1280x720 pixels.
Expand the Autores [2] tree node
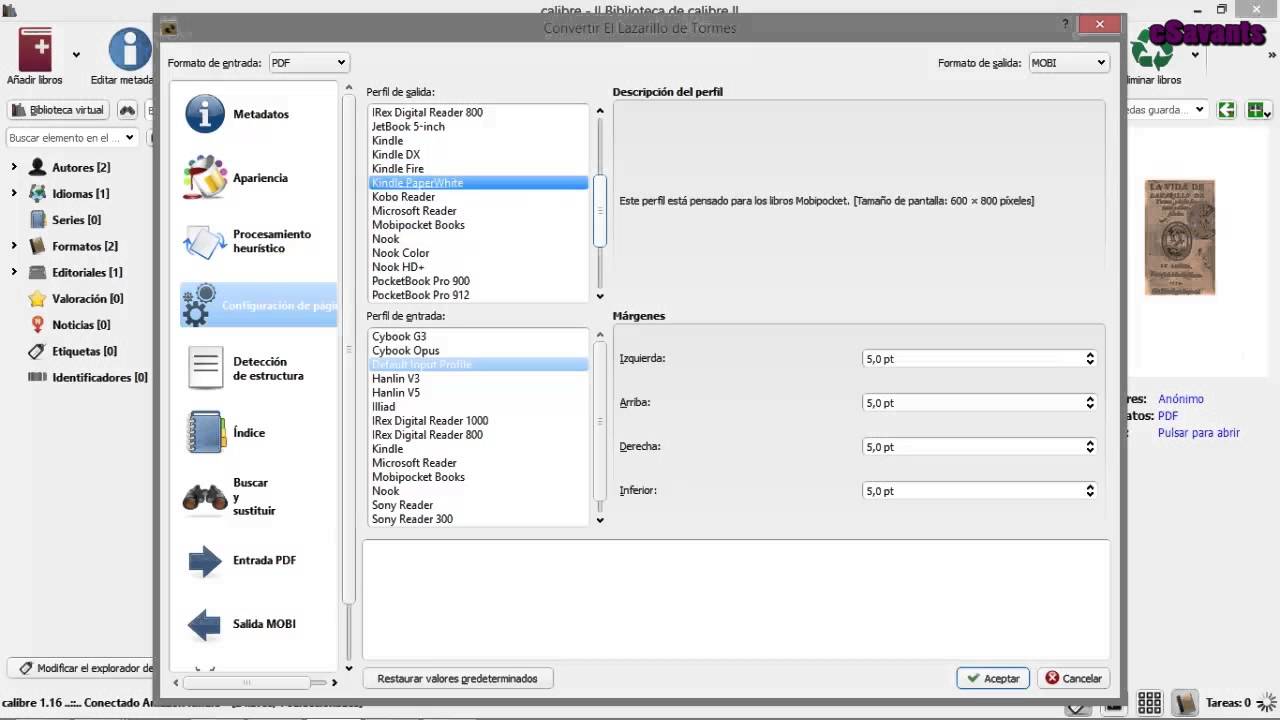pyautogui.click(x=14, y=167)
